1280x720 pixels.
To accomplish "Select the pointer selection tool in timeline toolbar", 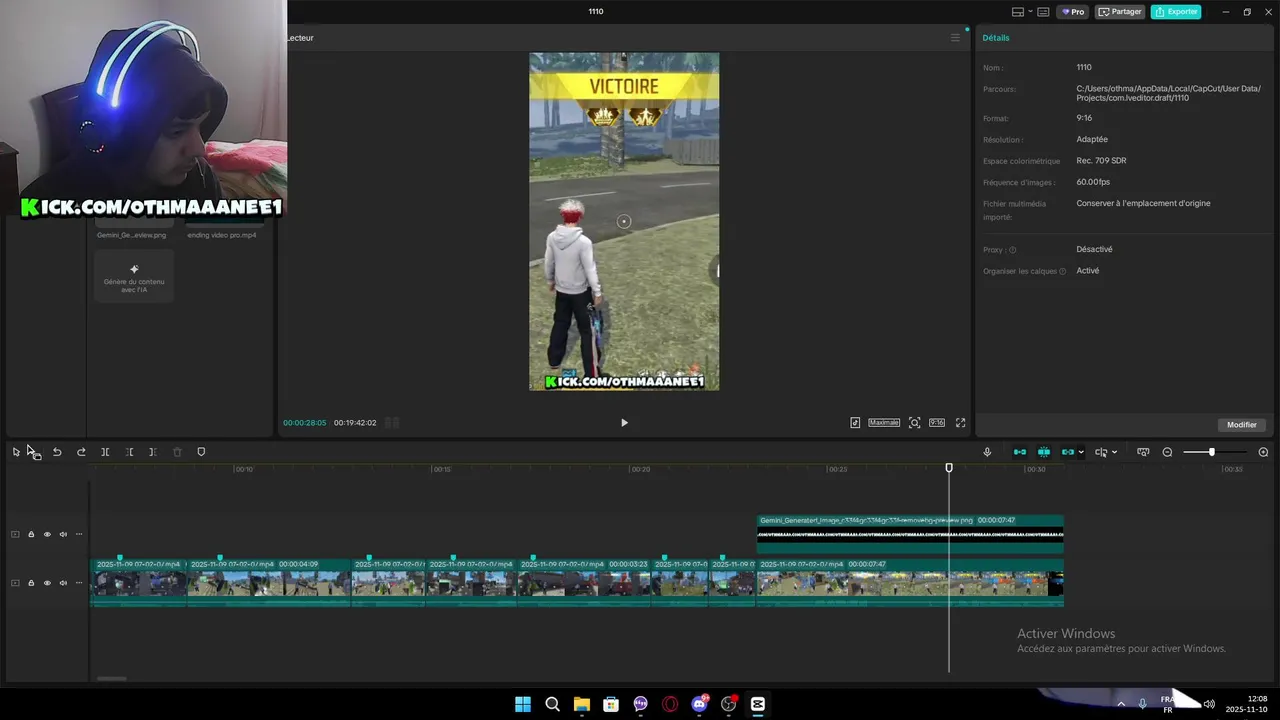I will click(16, 452).
